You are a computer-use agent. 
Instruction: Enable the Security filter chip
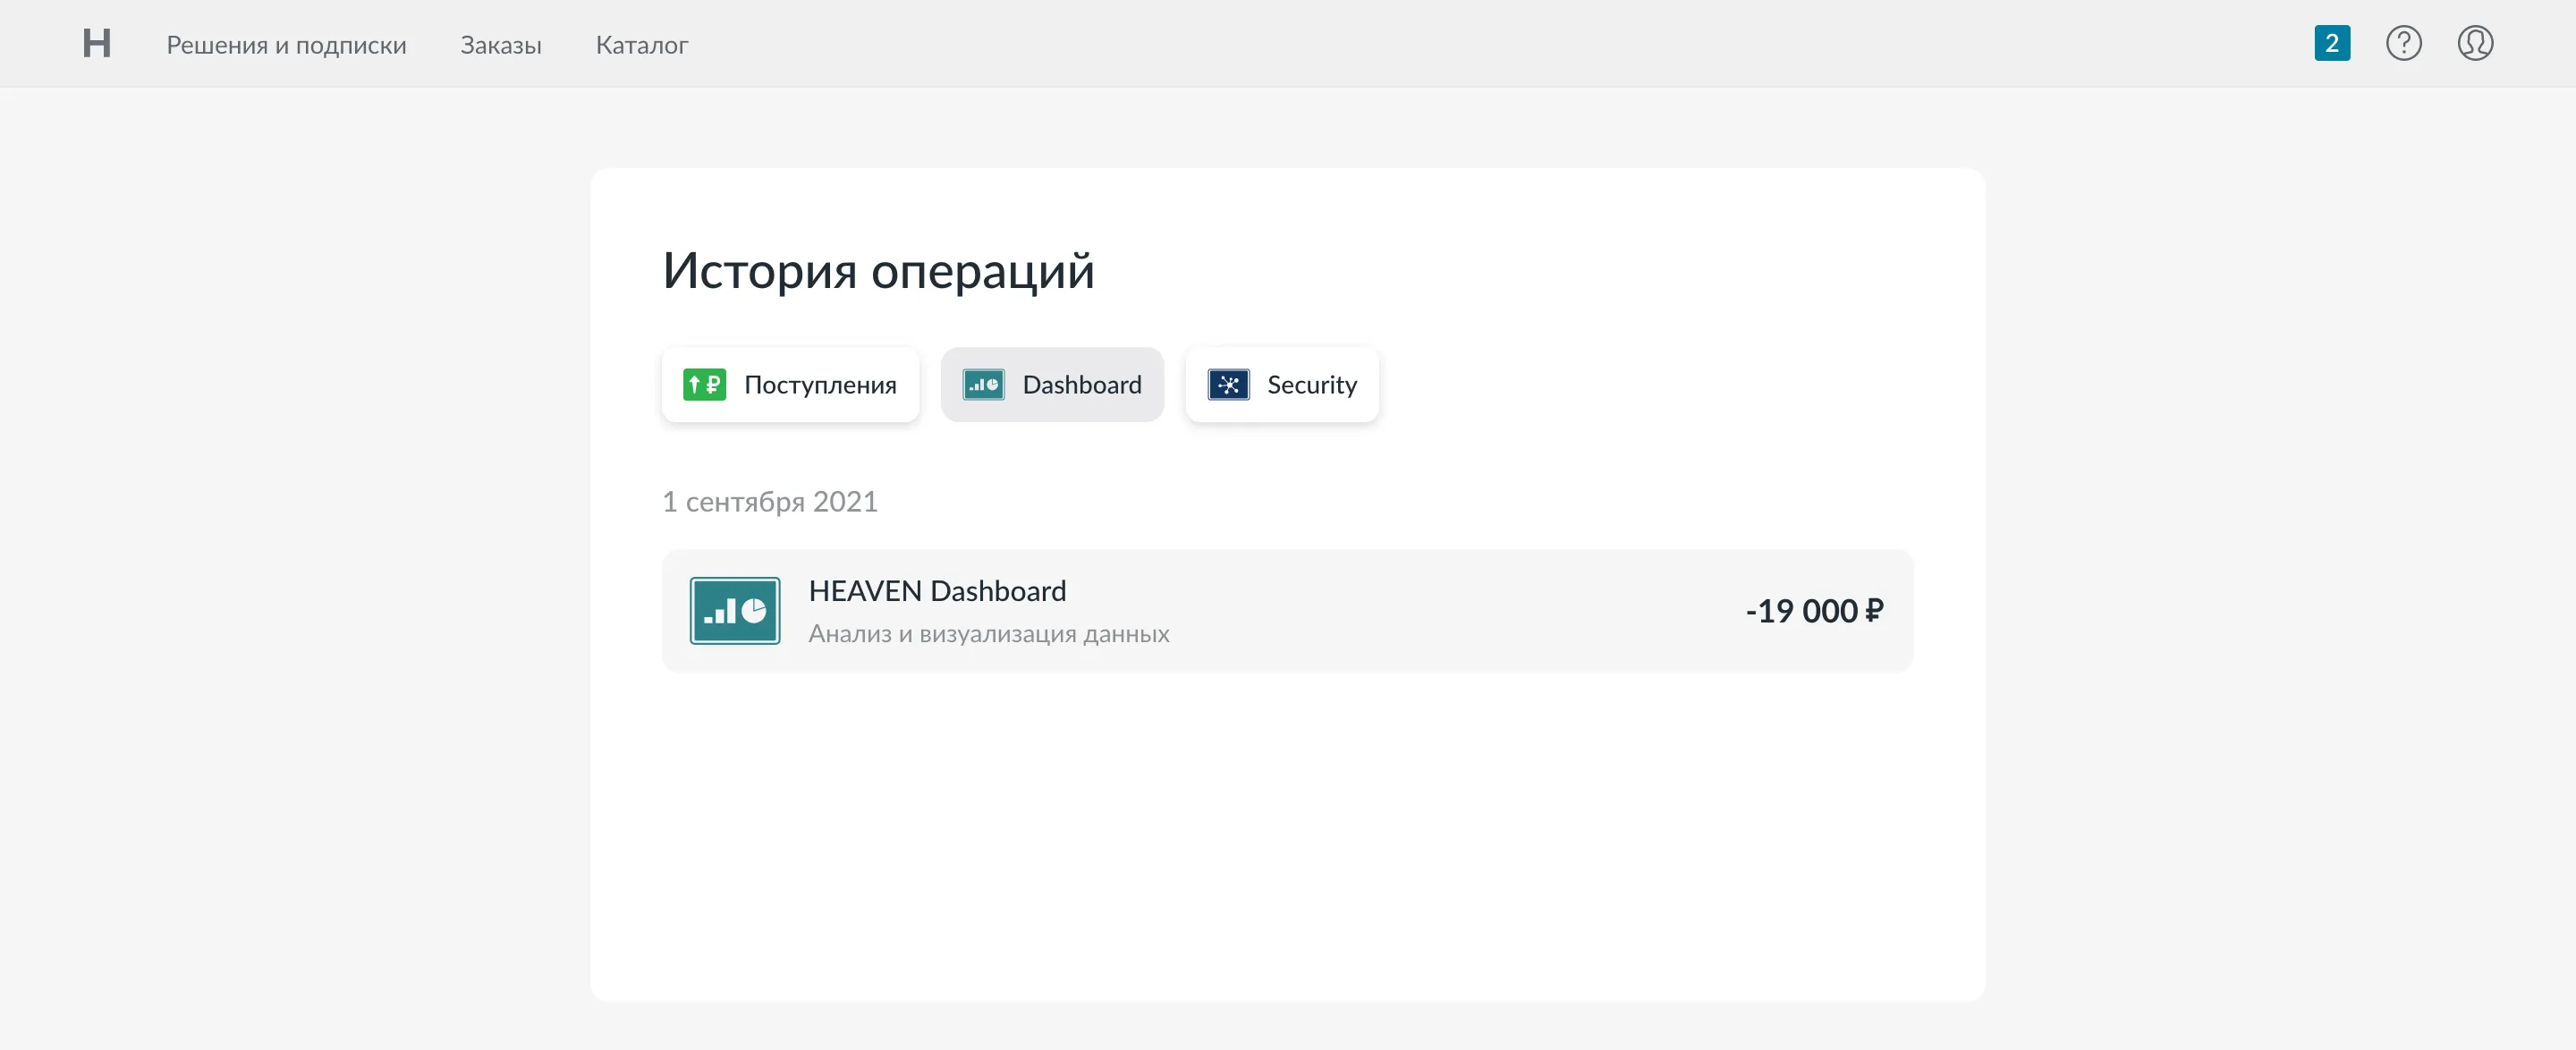click(x=1311, y=385)
